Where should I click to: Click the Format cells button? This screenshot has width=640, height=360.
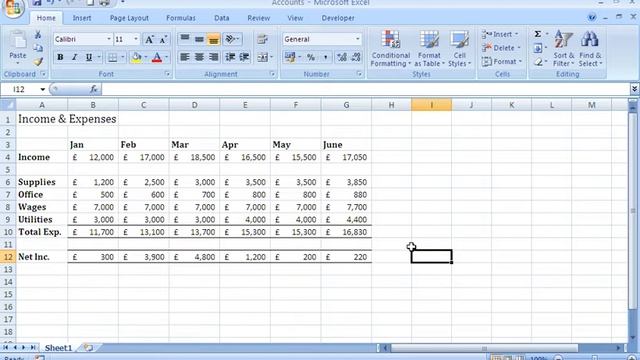(502, 62)
